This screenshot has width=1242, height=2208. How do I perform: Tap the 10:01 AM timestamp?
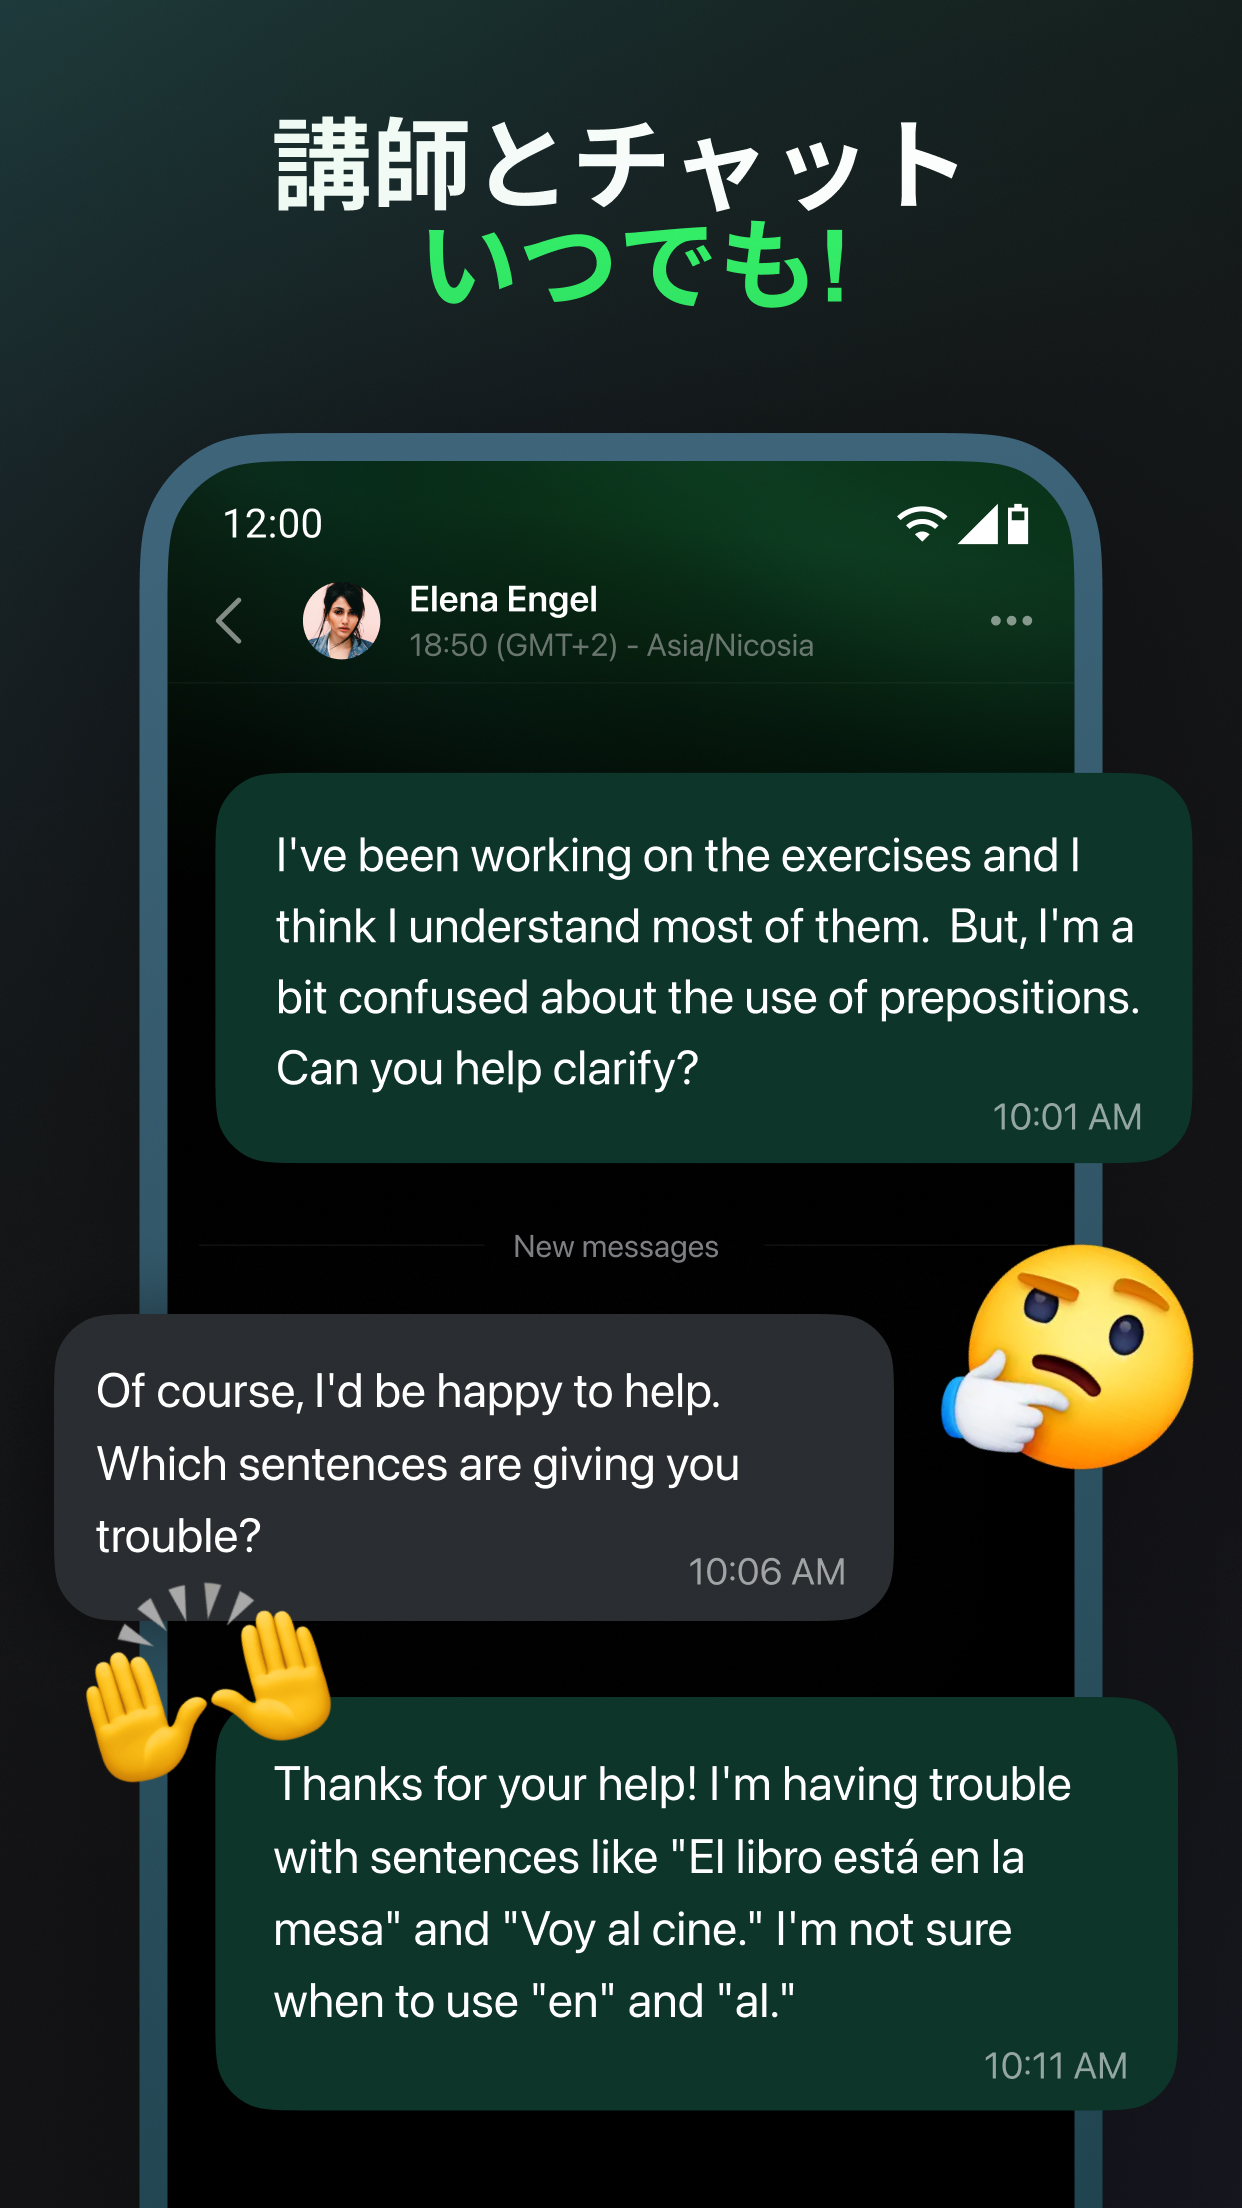coord(1066,1117)
